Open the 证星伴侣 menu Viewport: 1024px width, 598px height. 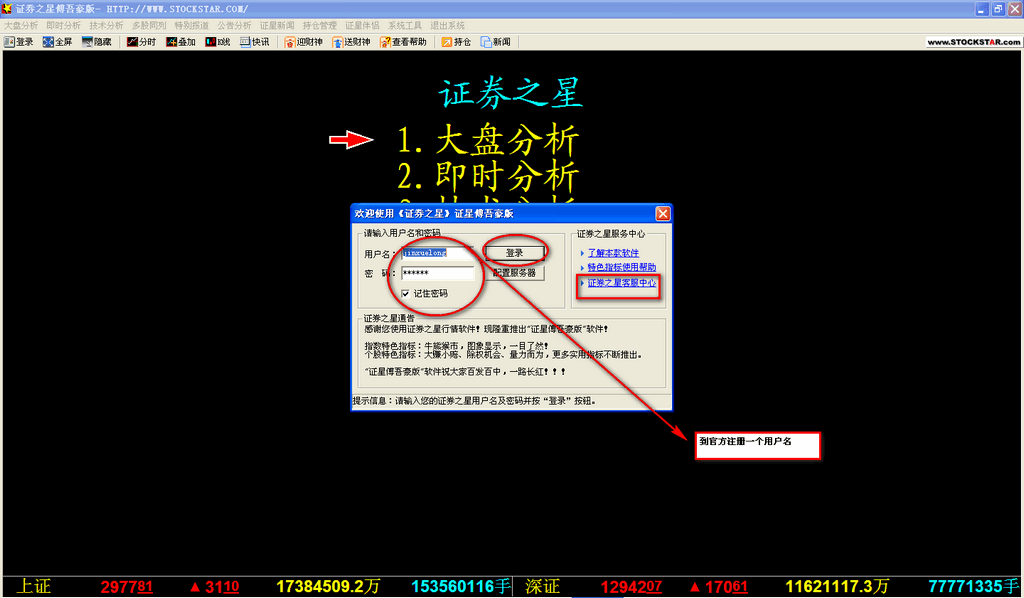pyautogui.click(x=362, y=25)
